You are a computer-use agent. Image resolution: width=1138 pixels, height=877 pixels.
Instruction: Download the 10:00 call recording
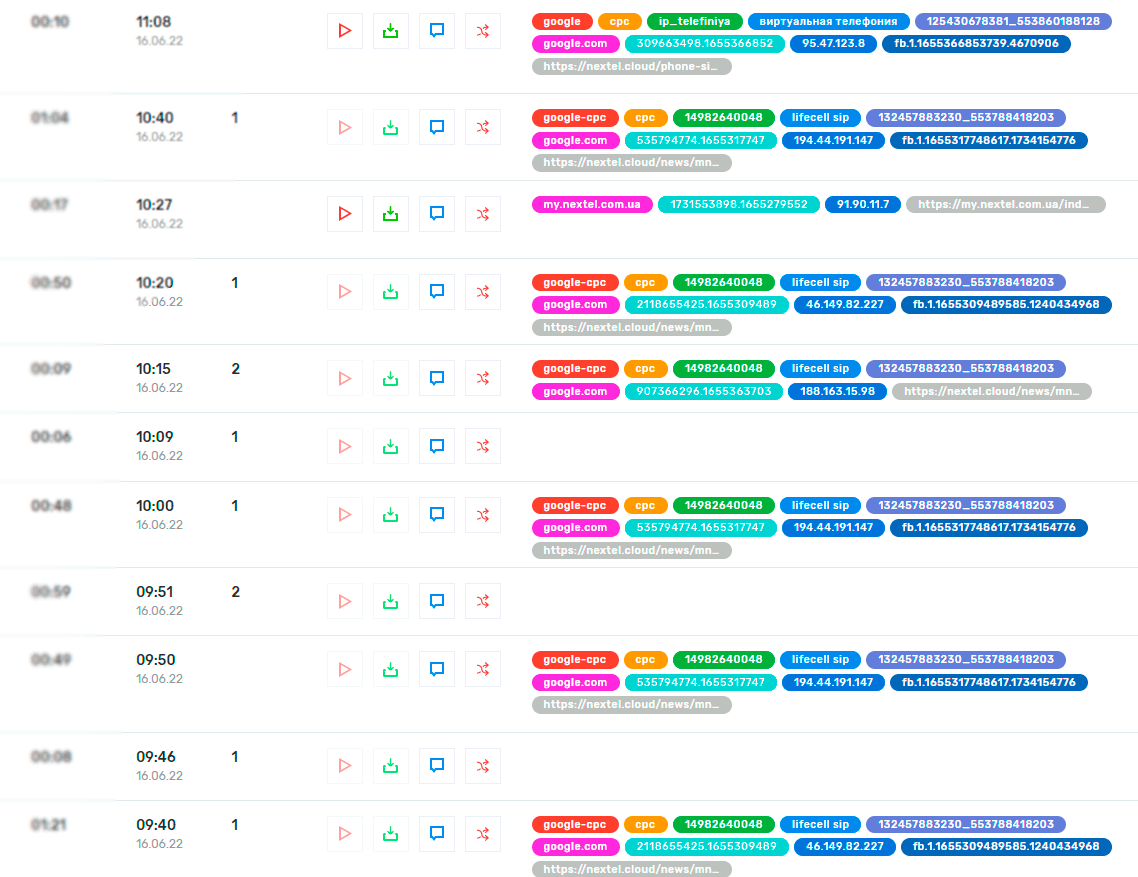(390, 515)
